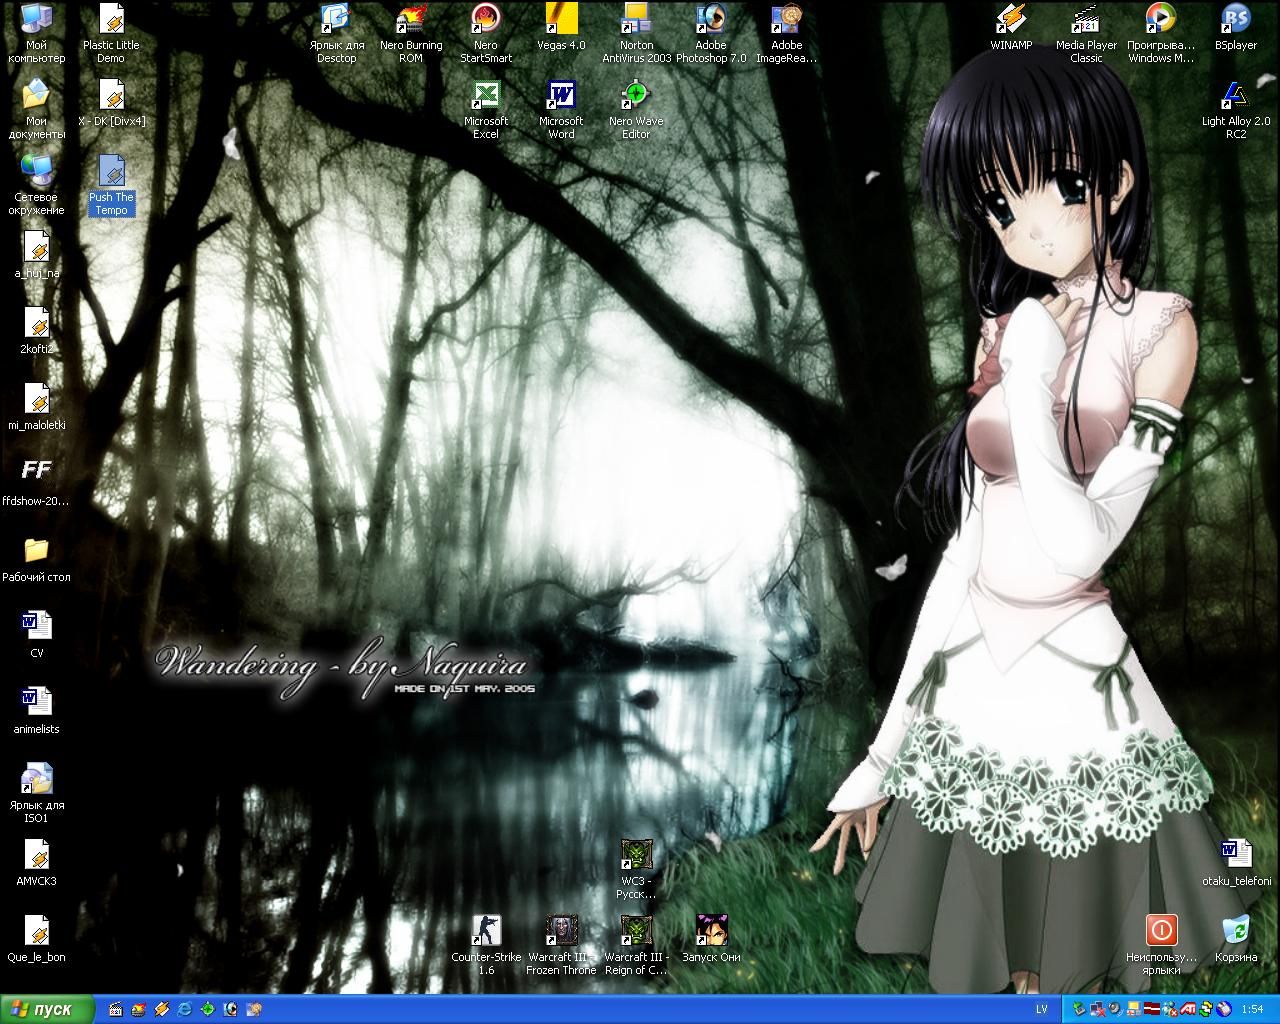This screenshot has height=1024, width=1280.
Task: Launch Microsoft Excel shortcut
Action: click(486, 110)
